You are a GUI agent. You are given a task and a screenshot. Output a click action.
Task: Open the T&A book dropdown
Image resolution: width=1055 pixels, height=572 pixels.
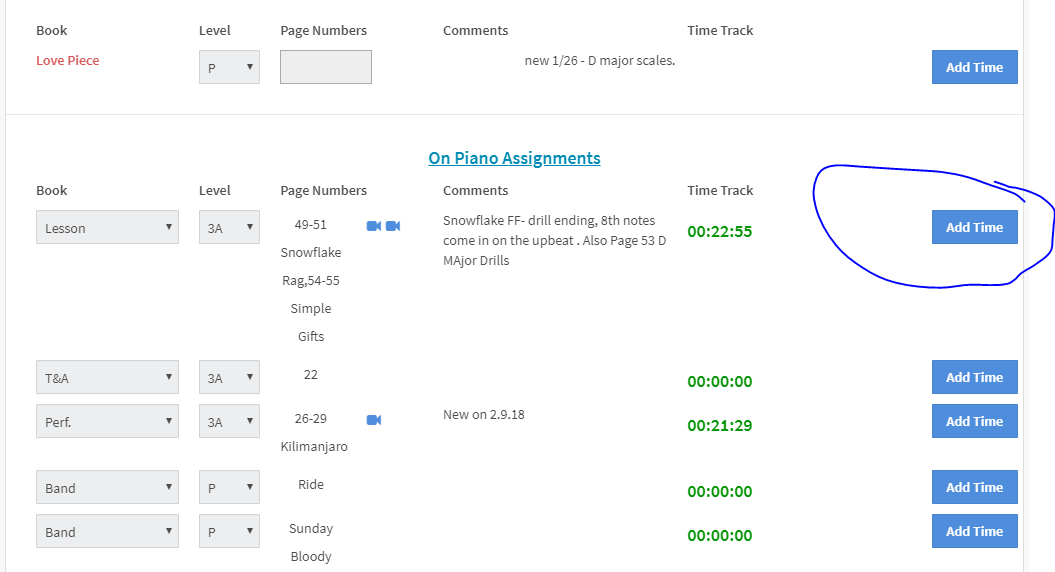(x=108, y=377)
